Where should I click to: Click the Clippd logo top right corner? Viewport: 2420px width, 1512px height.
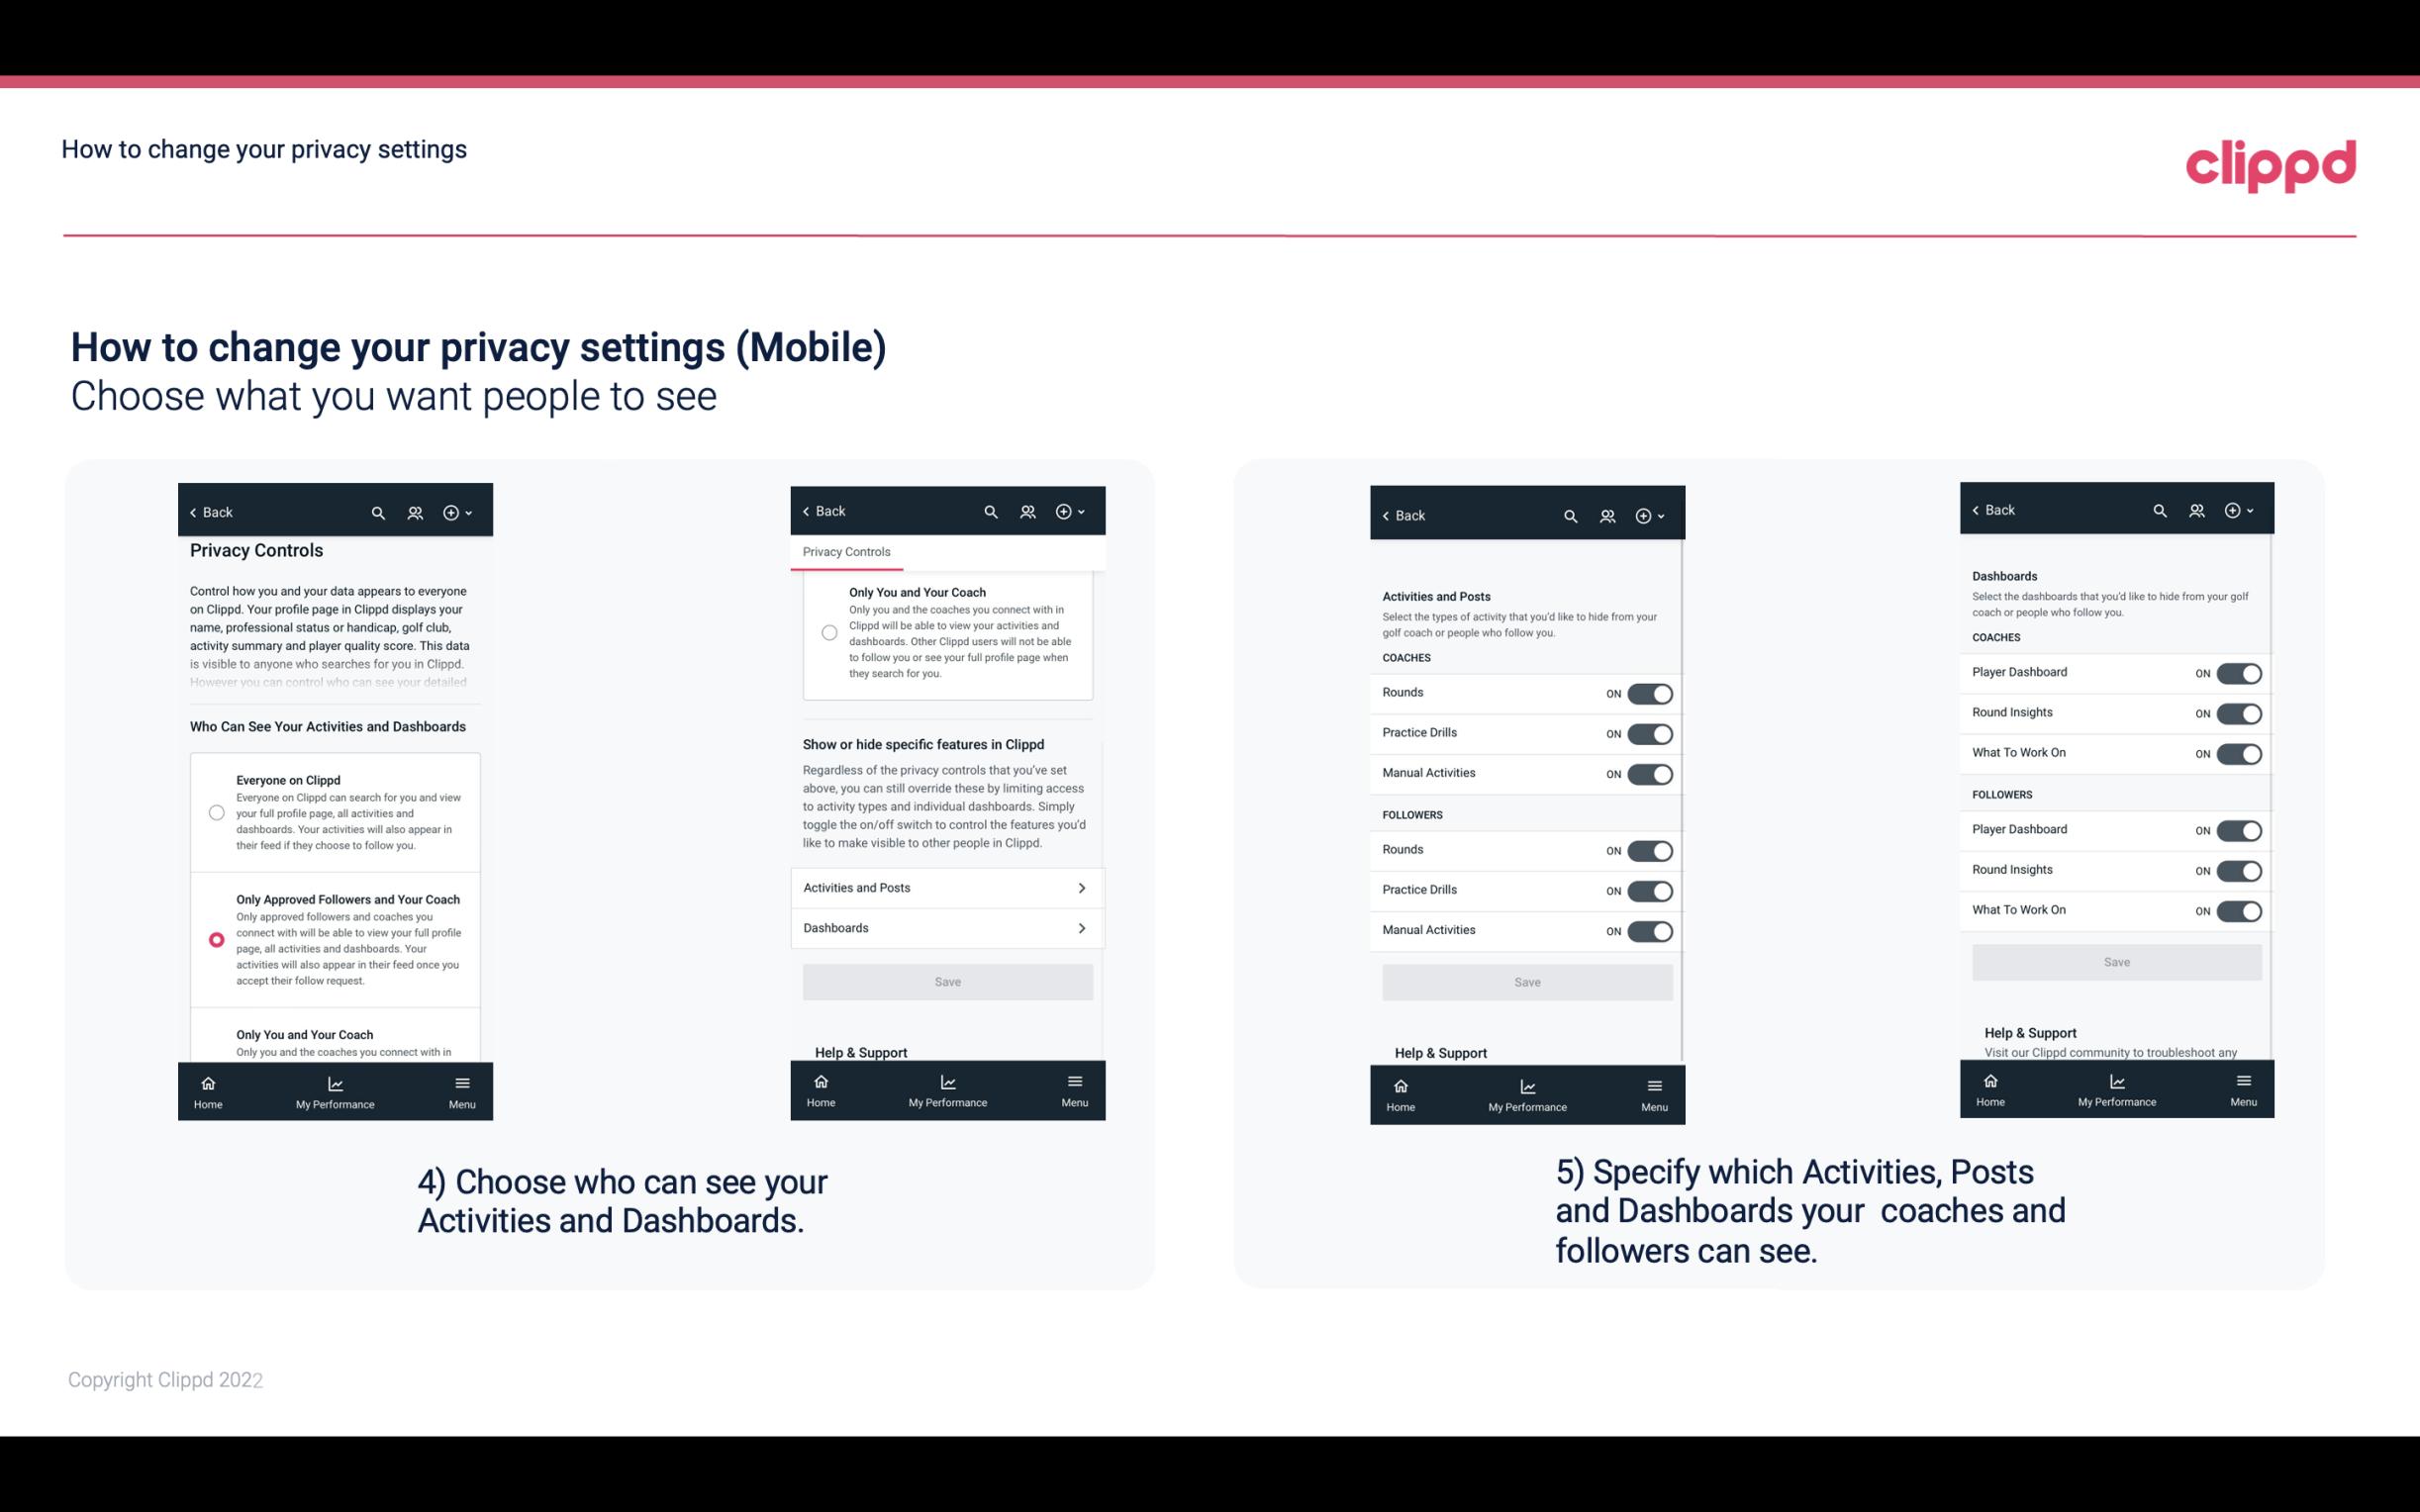tap(2271, 163)
